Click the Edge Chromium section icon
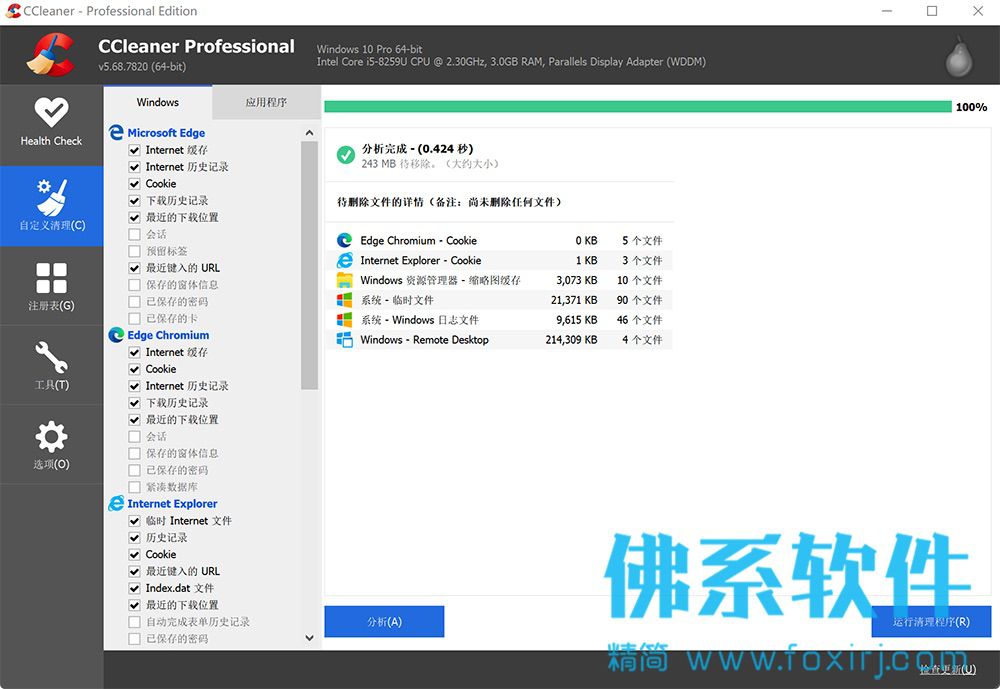 [116, 335]
